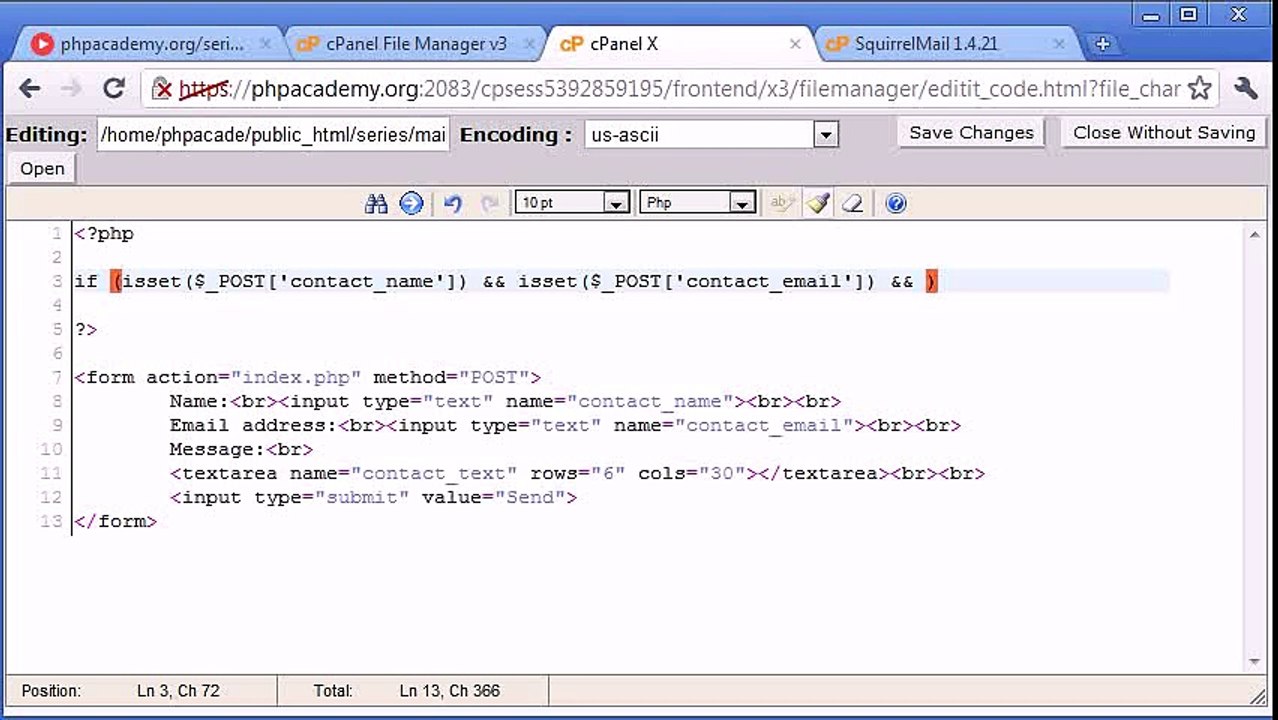Click the Ln 13, Ch 366 total status
This screenshot has height=720, width=1278.
point(449,690)
